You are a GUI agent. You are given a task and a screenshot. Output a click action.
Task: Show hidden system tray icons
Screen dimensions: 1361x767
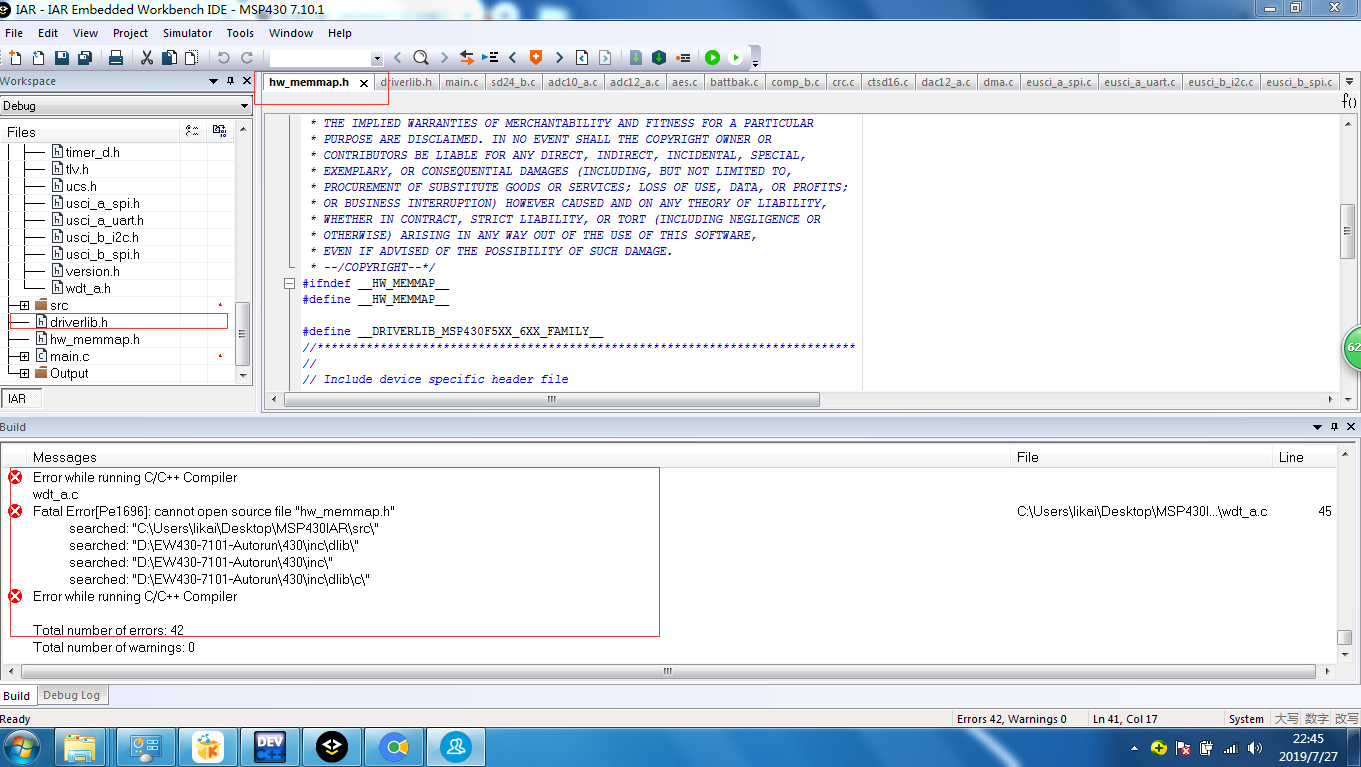[1134, 748]
